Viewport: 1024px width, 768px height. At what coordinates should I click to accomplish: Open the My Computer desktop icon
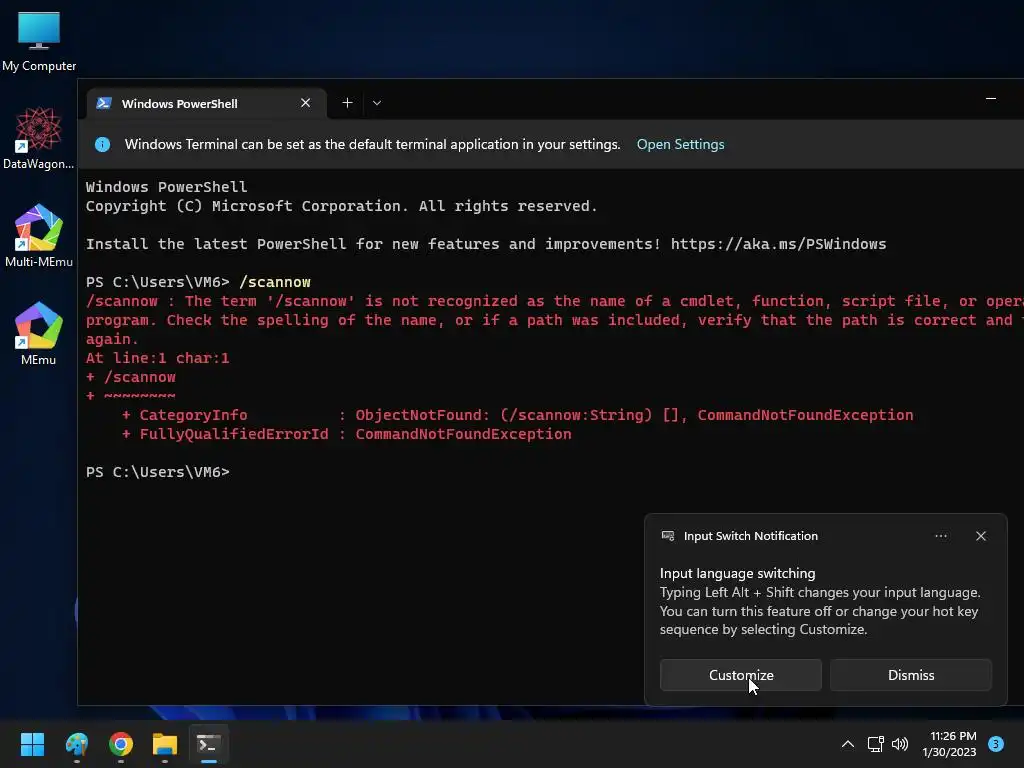[39, 42]
